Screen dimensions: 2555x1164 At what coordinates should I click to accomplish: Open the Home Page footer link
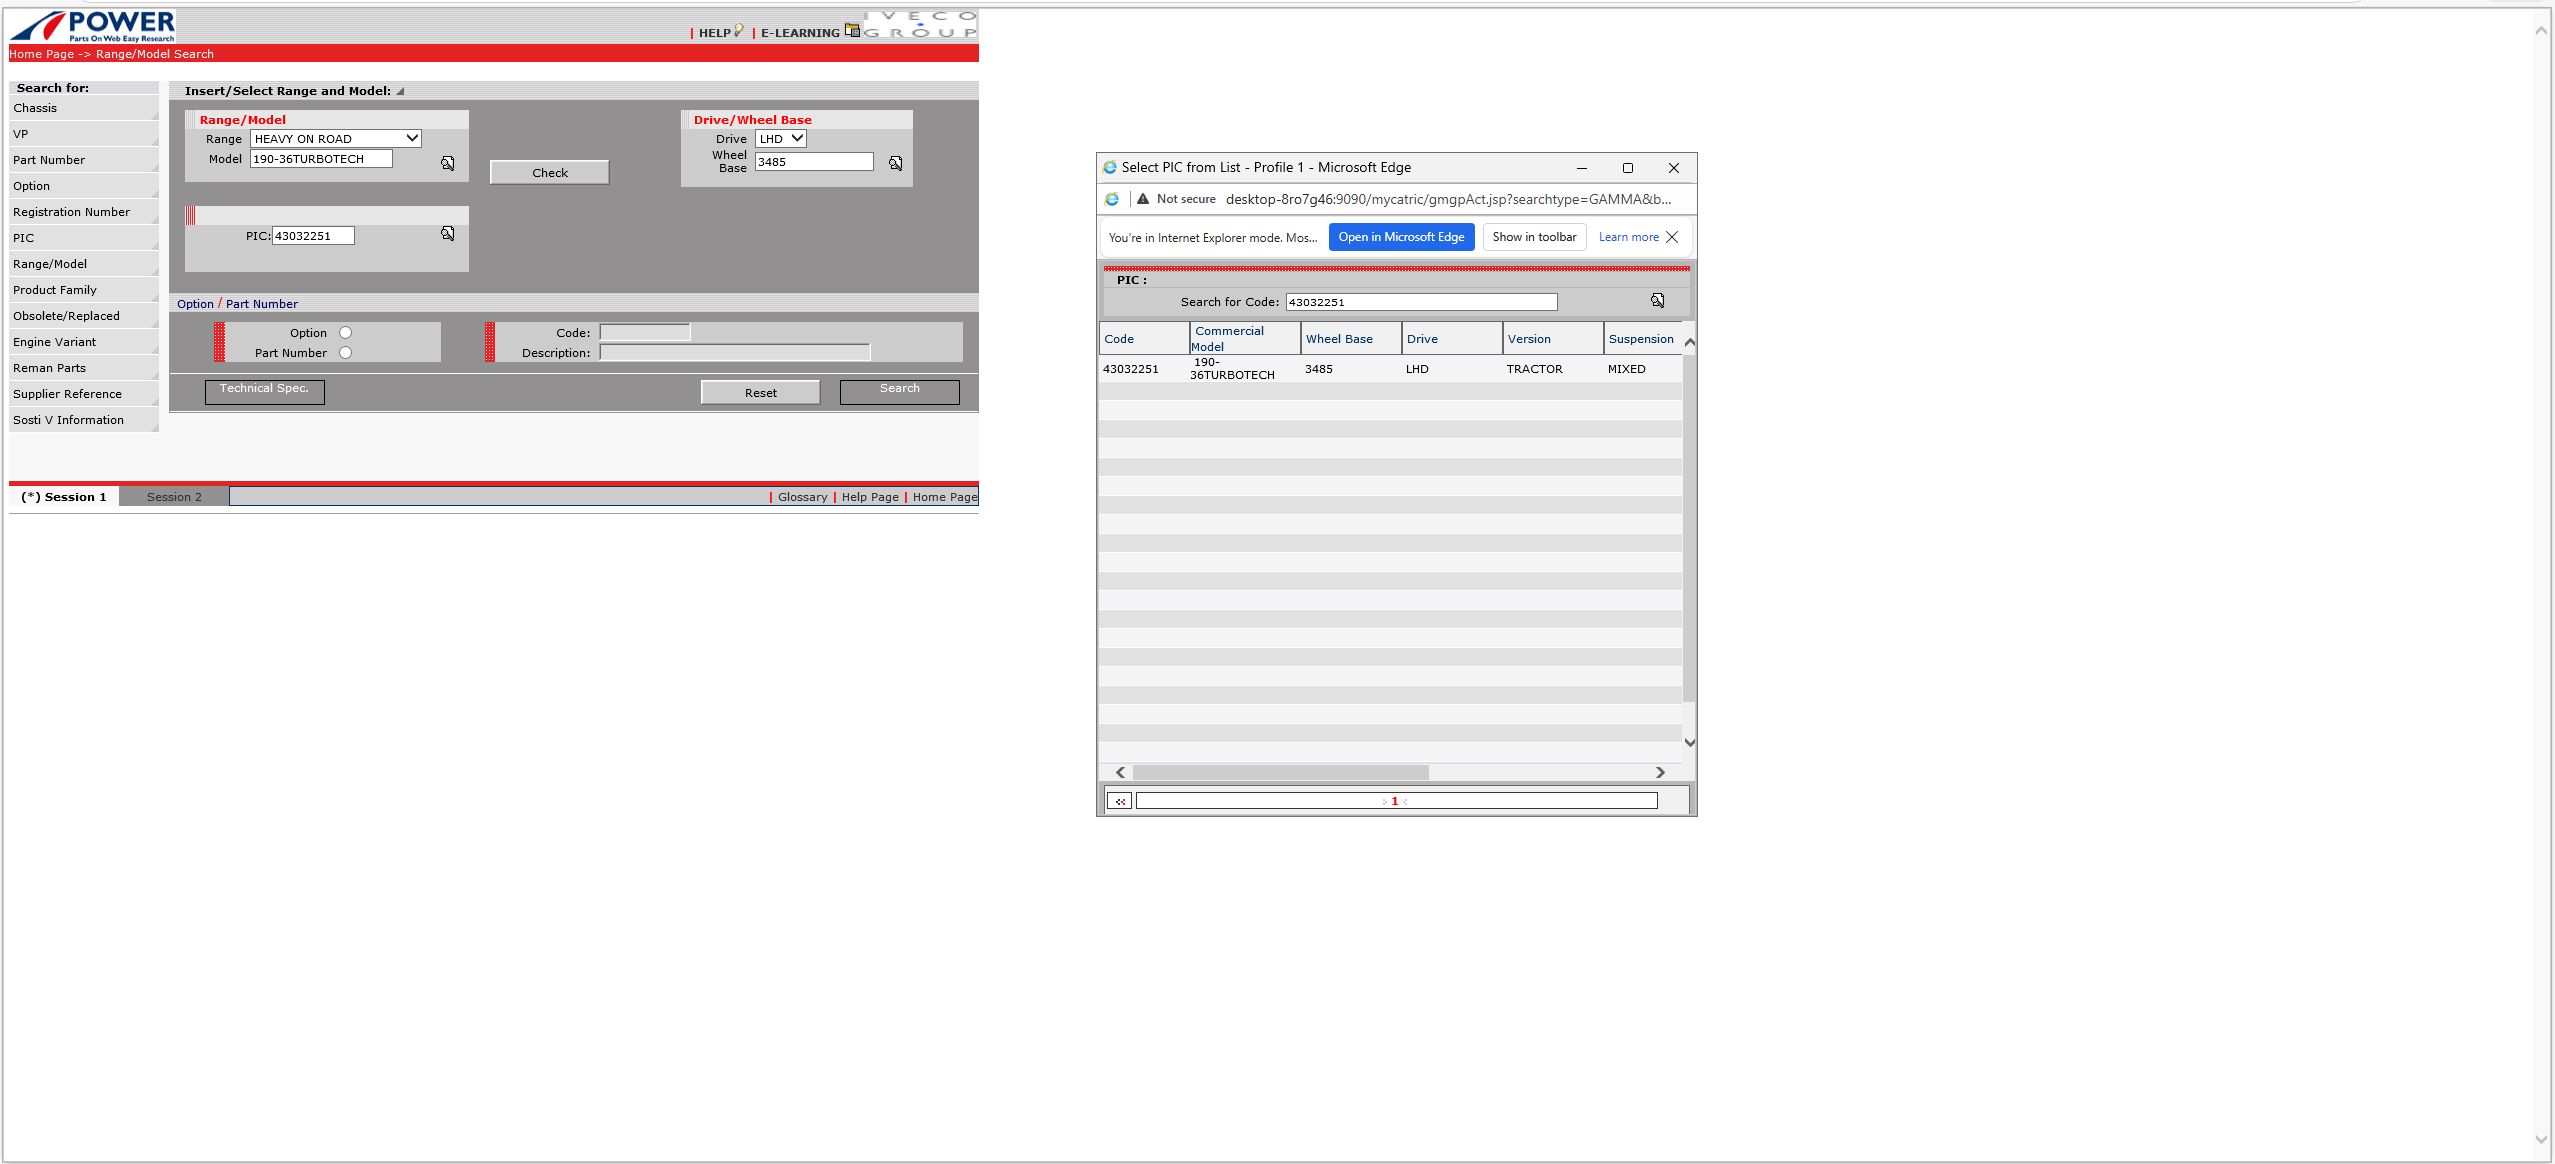[944, 497]
